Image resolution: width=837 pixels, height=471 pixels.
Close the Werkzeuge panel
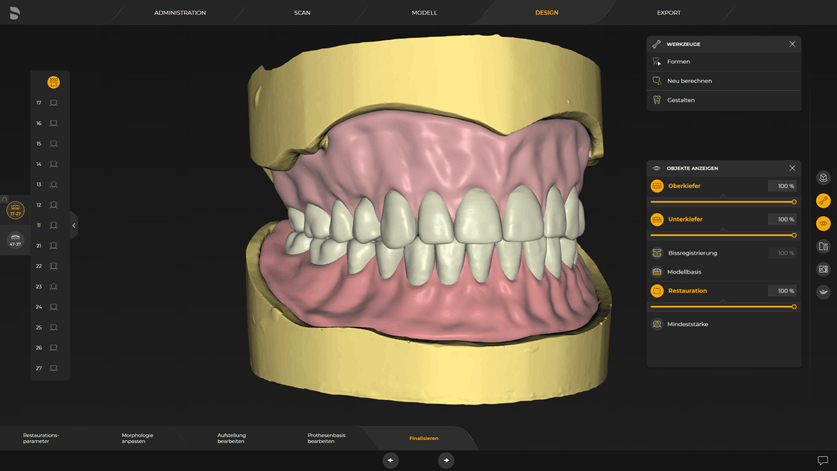pos(792,44)
